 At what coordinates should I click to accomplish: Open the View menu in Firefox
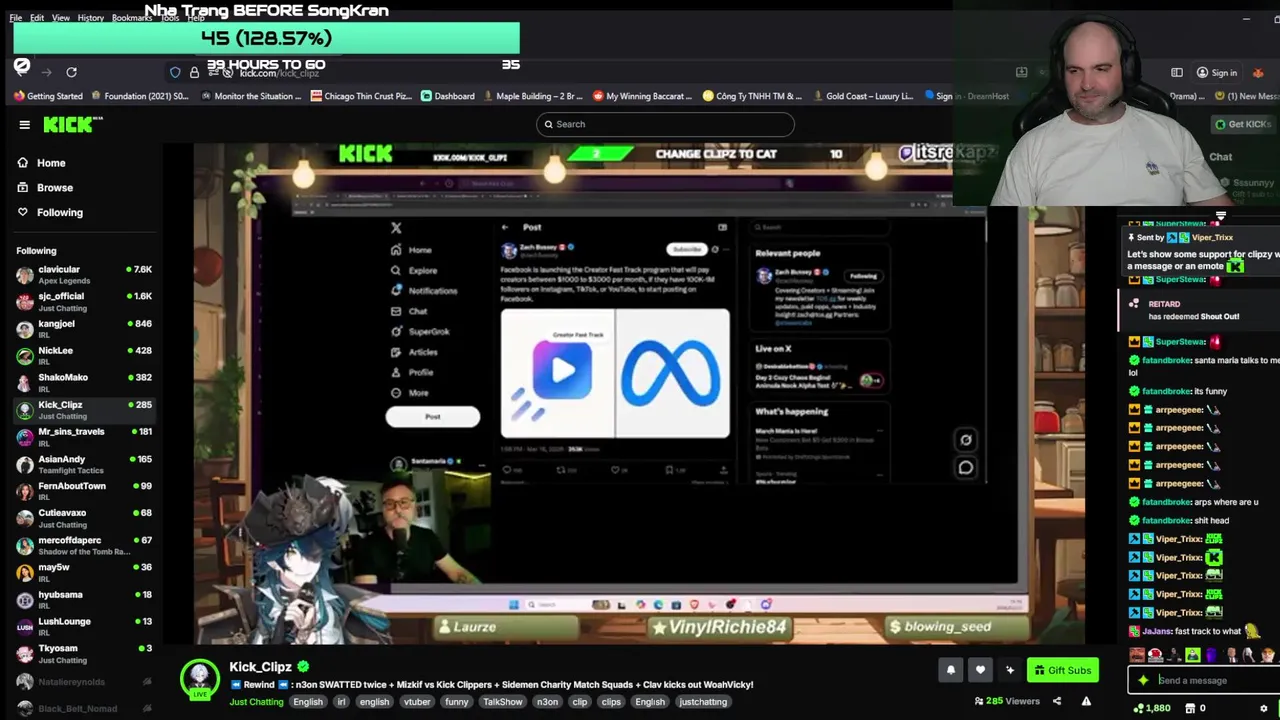point(61,18)
